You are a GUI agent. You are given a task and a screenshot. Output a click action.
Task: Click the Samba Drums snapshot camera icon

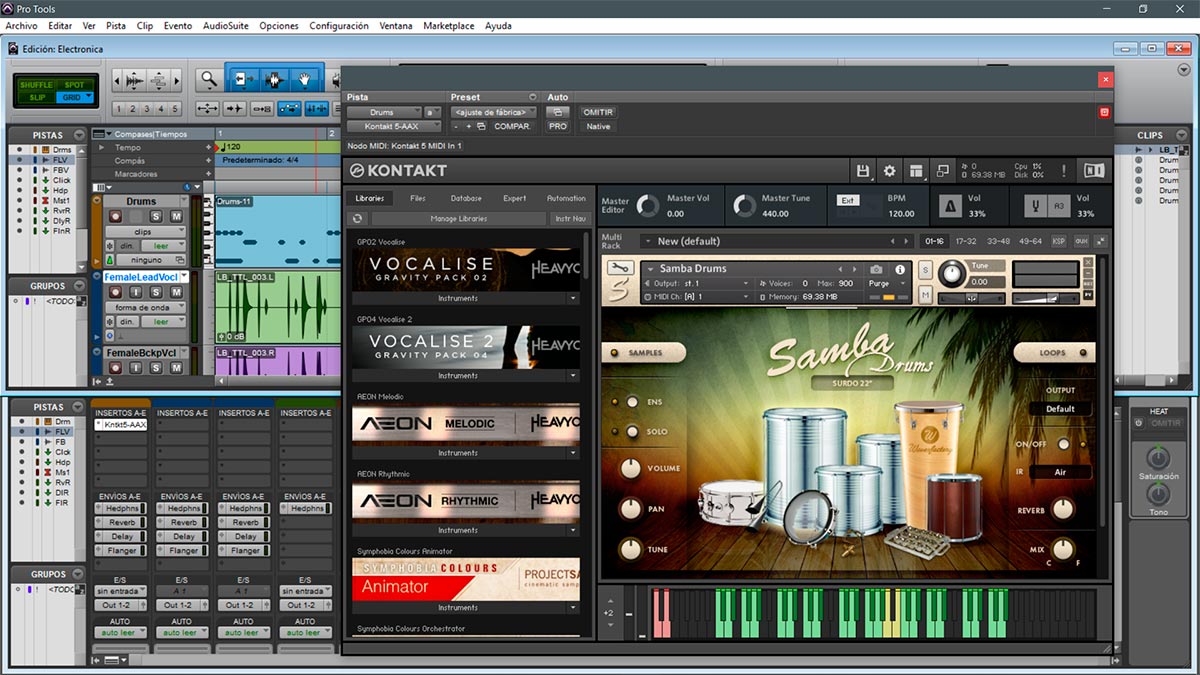tap(876, 269)
